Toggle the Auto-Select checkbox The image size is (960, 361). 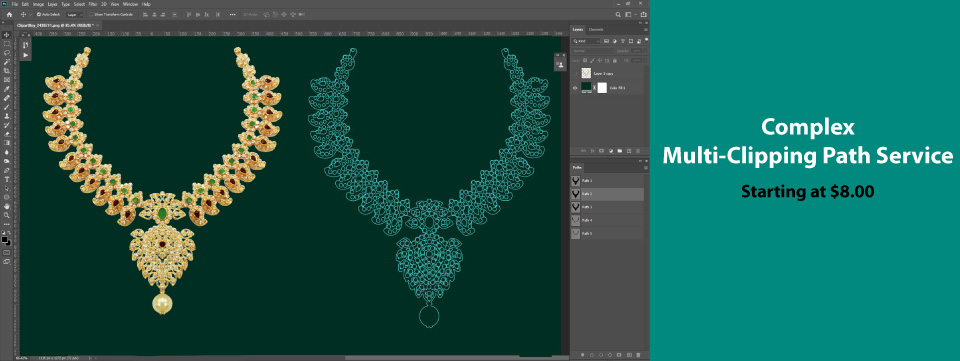pos(39,14)
